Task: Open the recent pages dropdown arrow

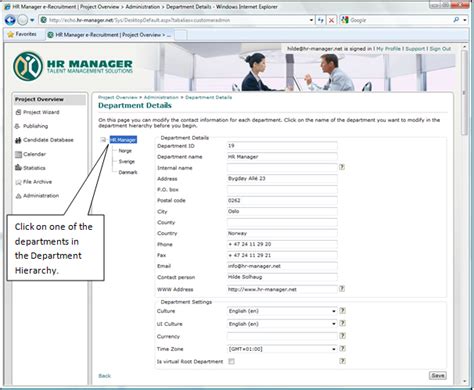Action: (x=32, y=20)
